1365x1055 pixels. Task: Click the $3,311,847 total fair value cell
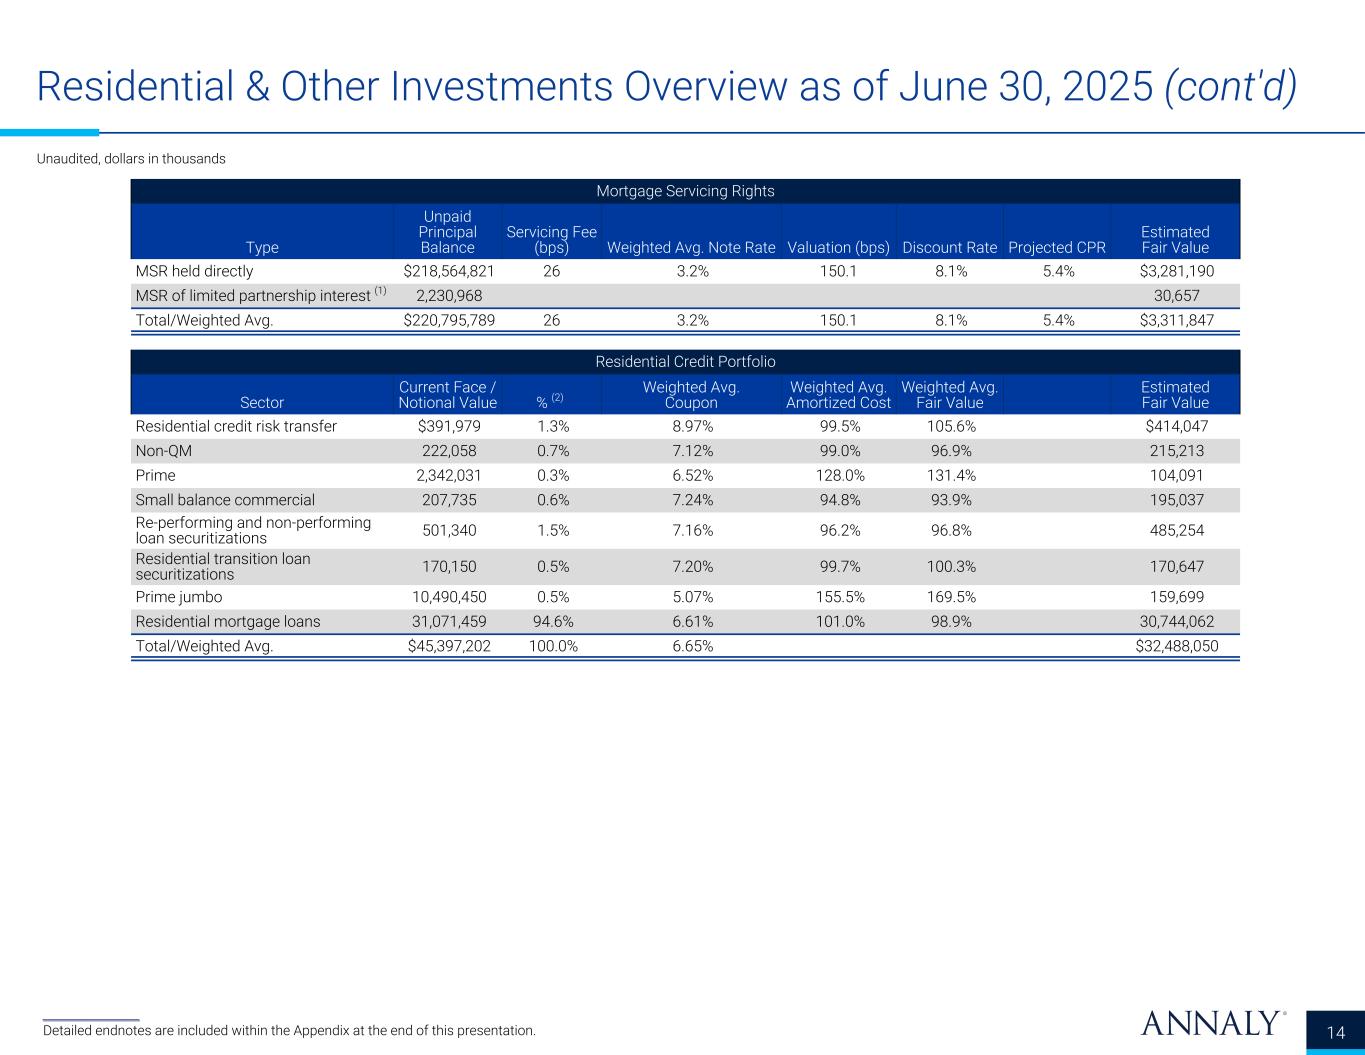pos(1177,320)
